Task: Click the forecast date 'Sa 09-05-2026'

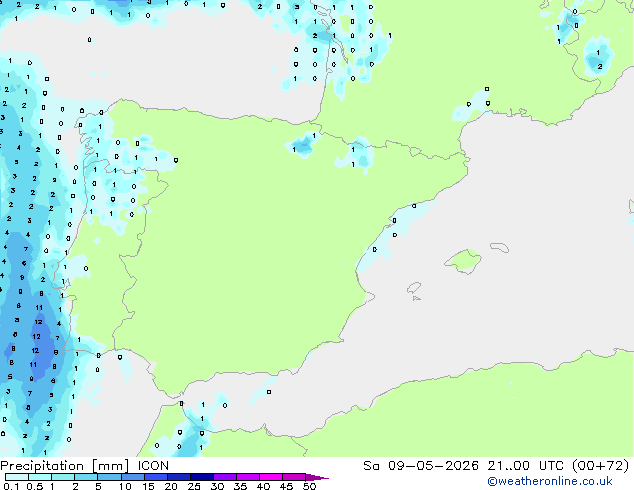Action: (x=421, y=466)
